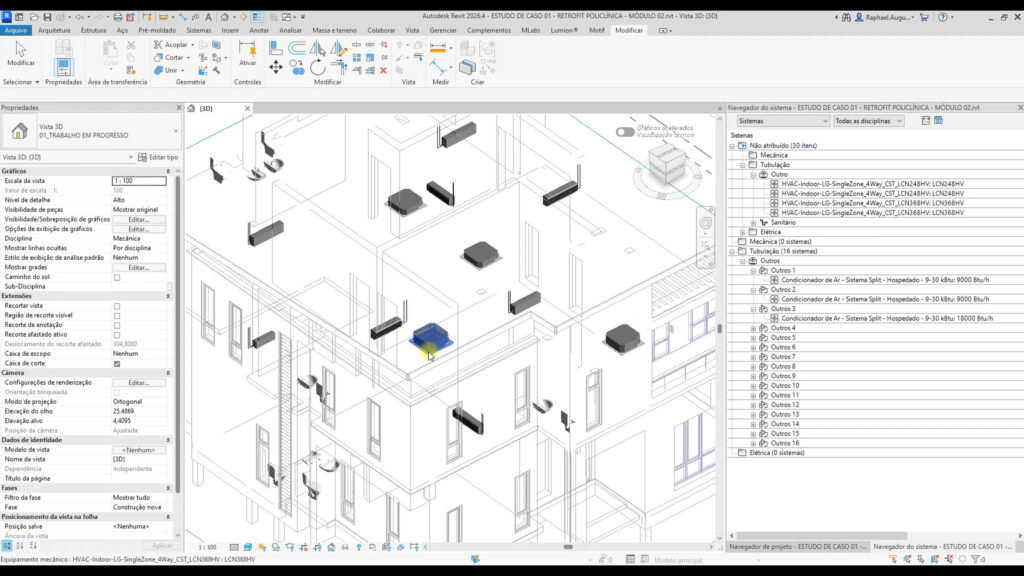1024x576 pixels.
Task: Expand the Sanitário tree node
Action: (753, 223)
